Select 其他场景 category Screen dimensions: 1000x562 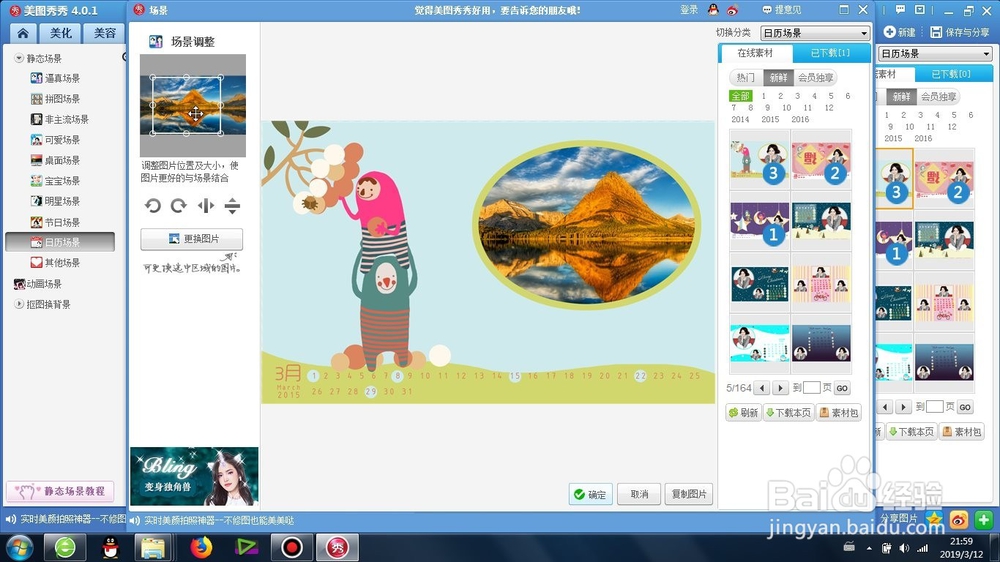coord(55,262)
